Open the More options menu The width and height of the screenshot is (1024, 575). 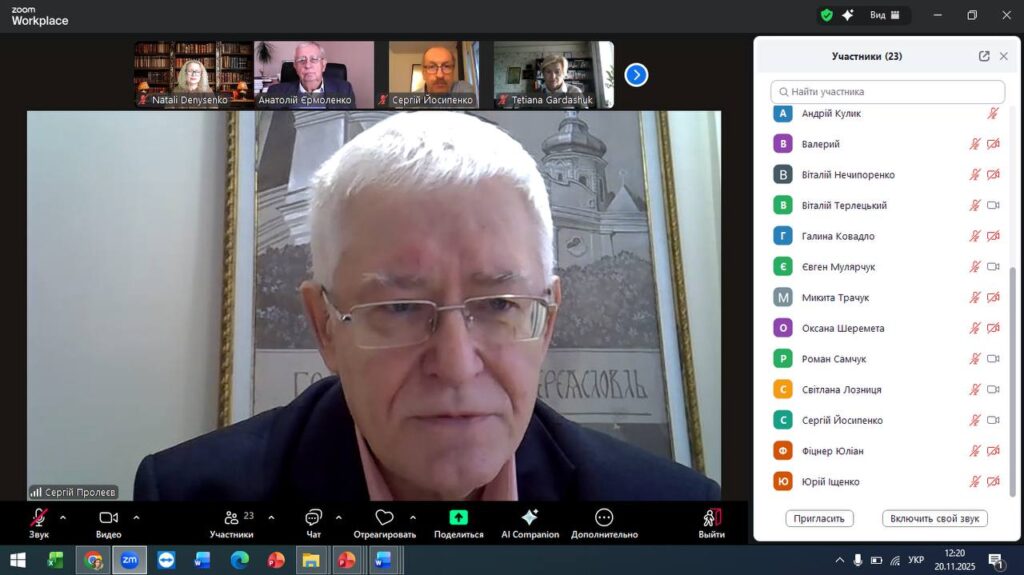coord(604,518)
